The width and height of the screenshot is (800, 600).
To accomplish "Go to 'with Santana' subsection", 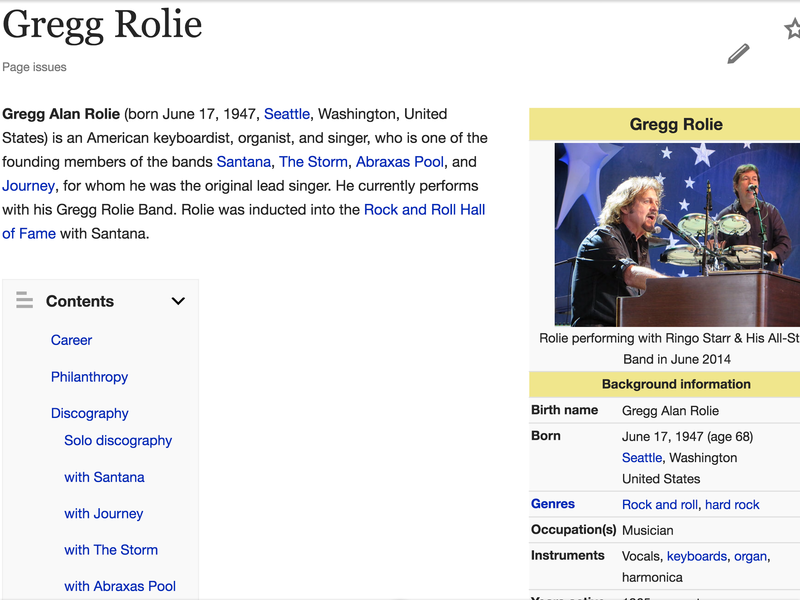I will 104,477.
